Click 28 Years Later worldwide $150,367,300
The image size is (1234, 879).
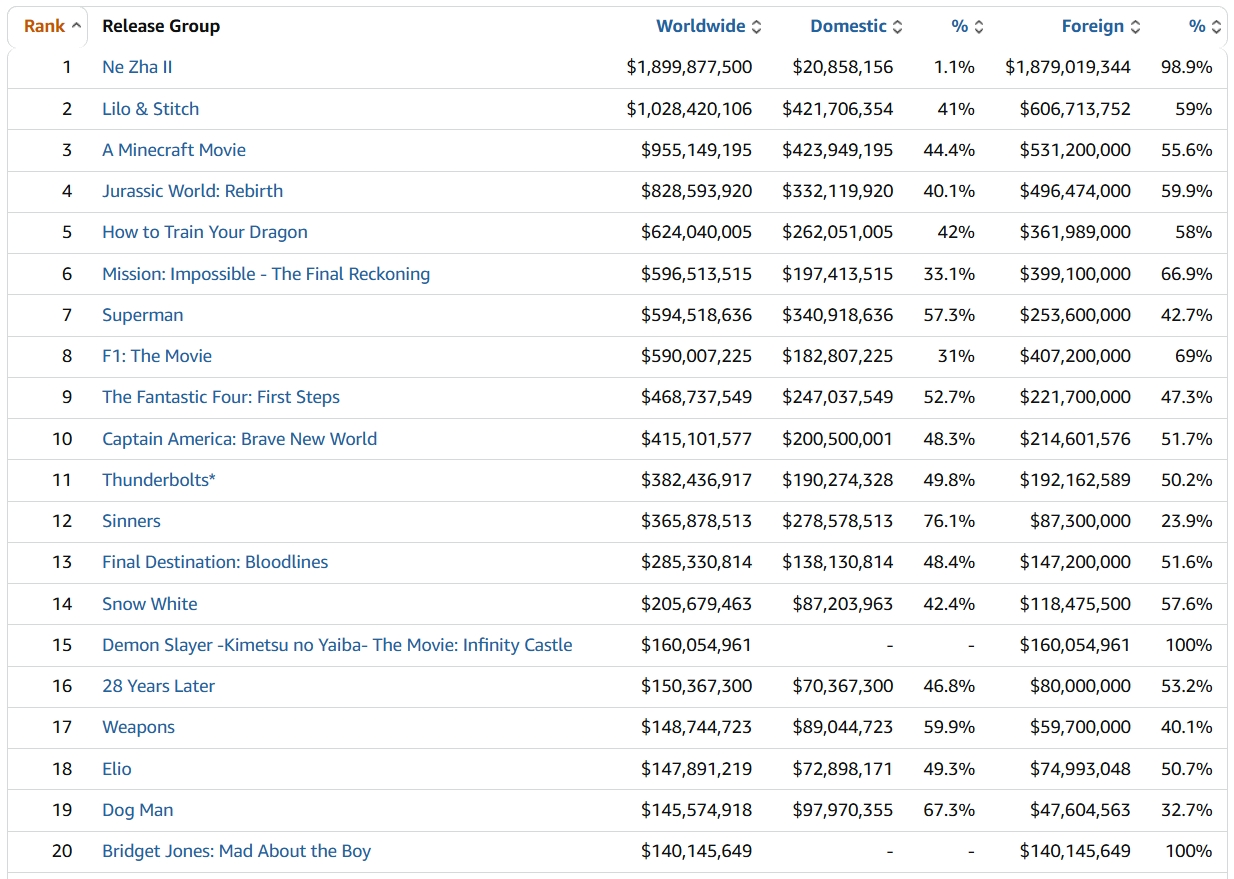pyautogui.click(x=696, y=686)
